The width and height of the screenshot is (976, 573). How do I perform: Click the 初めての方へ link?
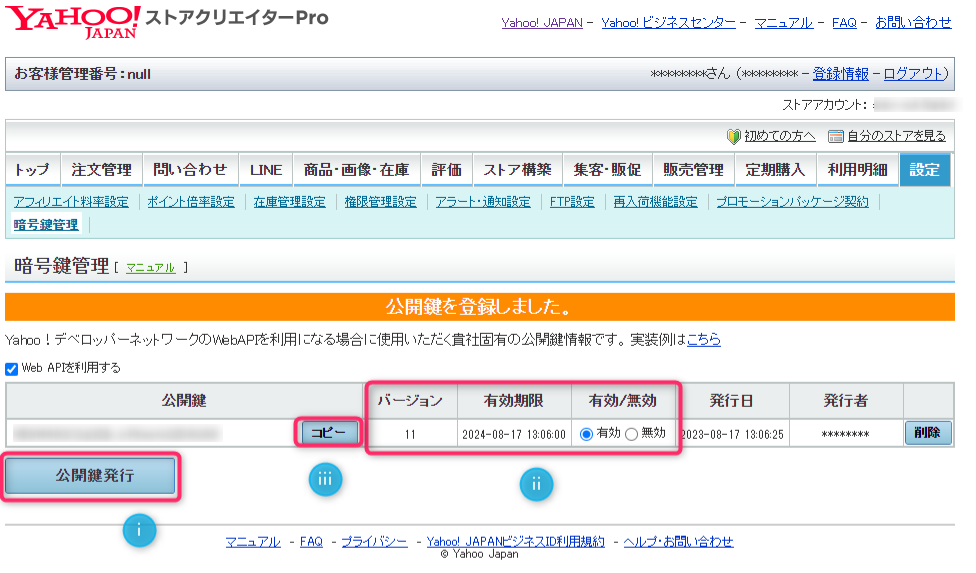(x=779, y=136)
